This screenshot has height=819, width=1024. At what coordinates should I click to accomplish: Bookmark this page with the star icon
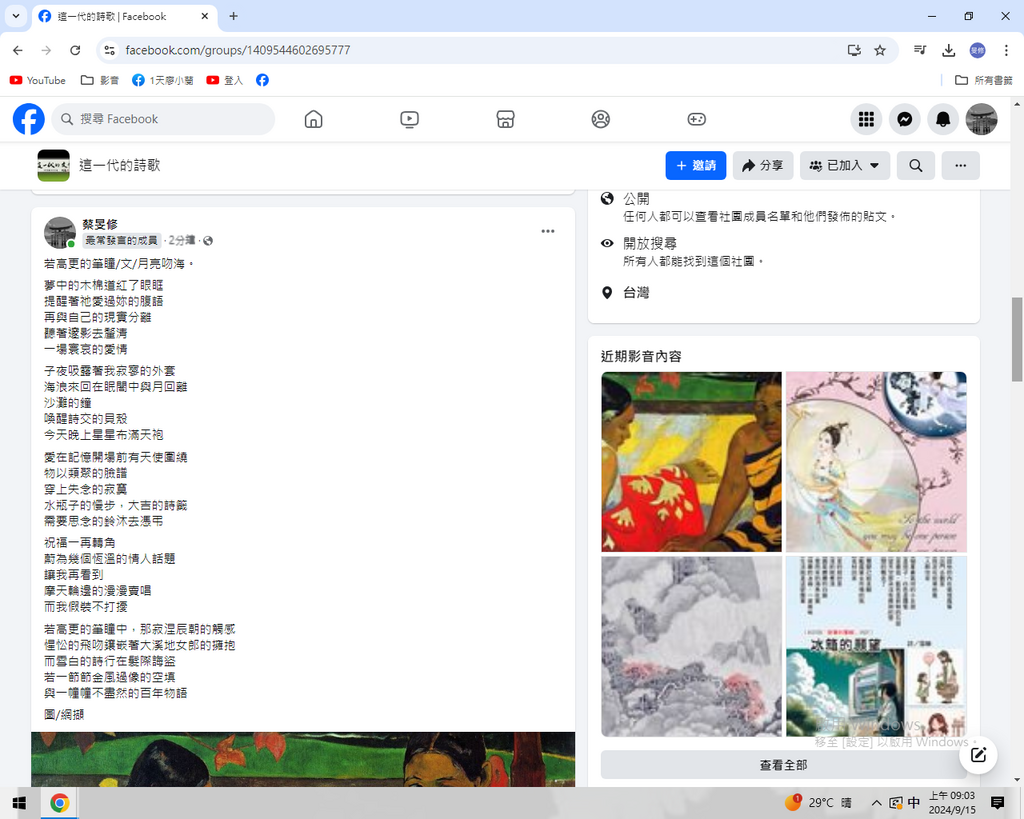coord(880,50)
